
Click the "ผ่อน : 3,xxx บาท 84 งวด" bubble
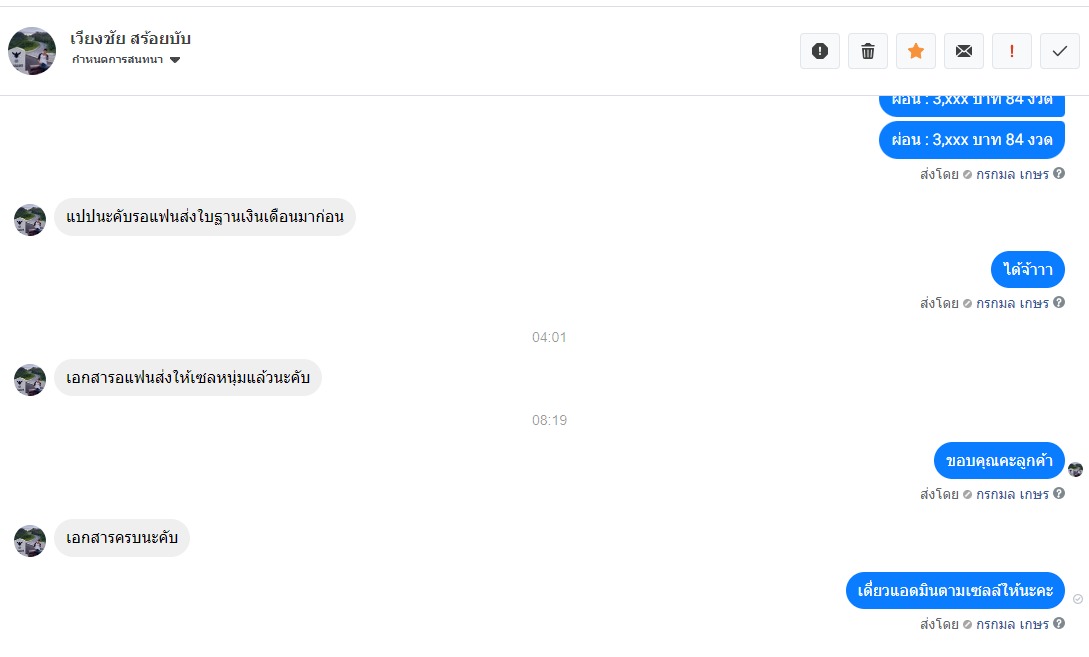(972, 140)
